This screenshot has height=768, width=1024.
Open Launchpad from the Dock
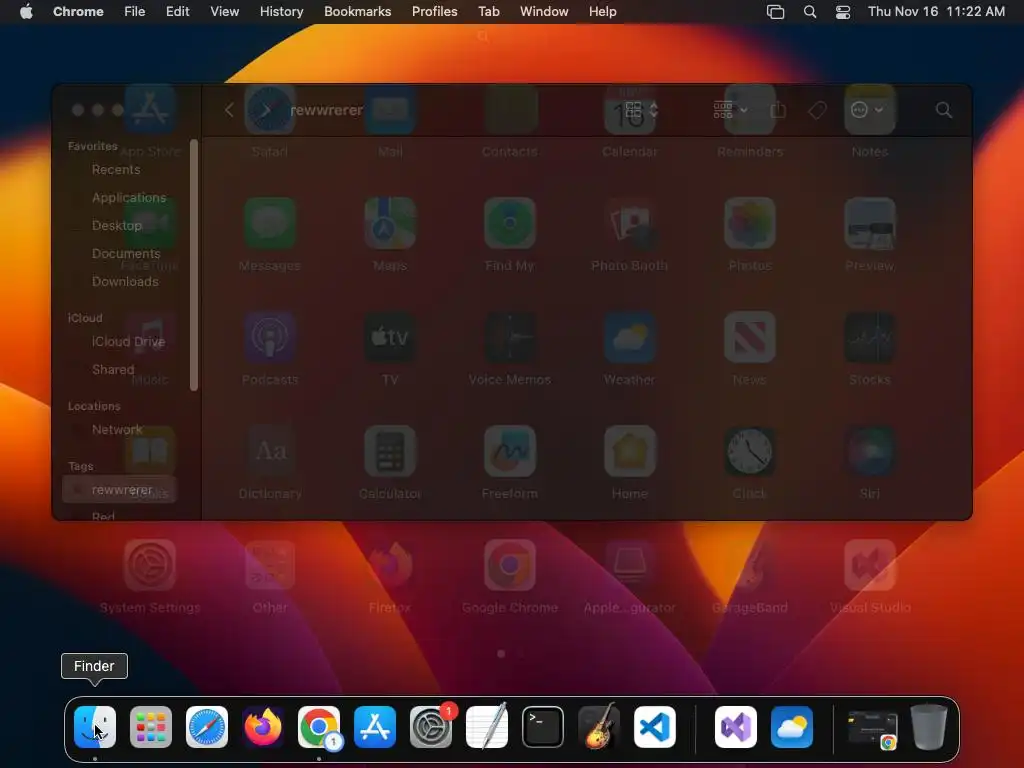coord(151,727)
